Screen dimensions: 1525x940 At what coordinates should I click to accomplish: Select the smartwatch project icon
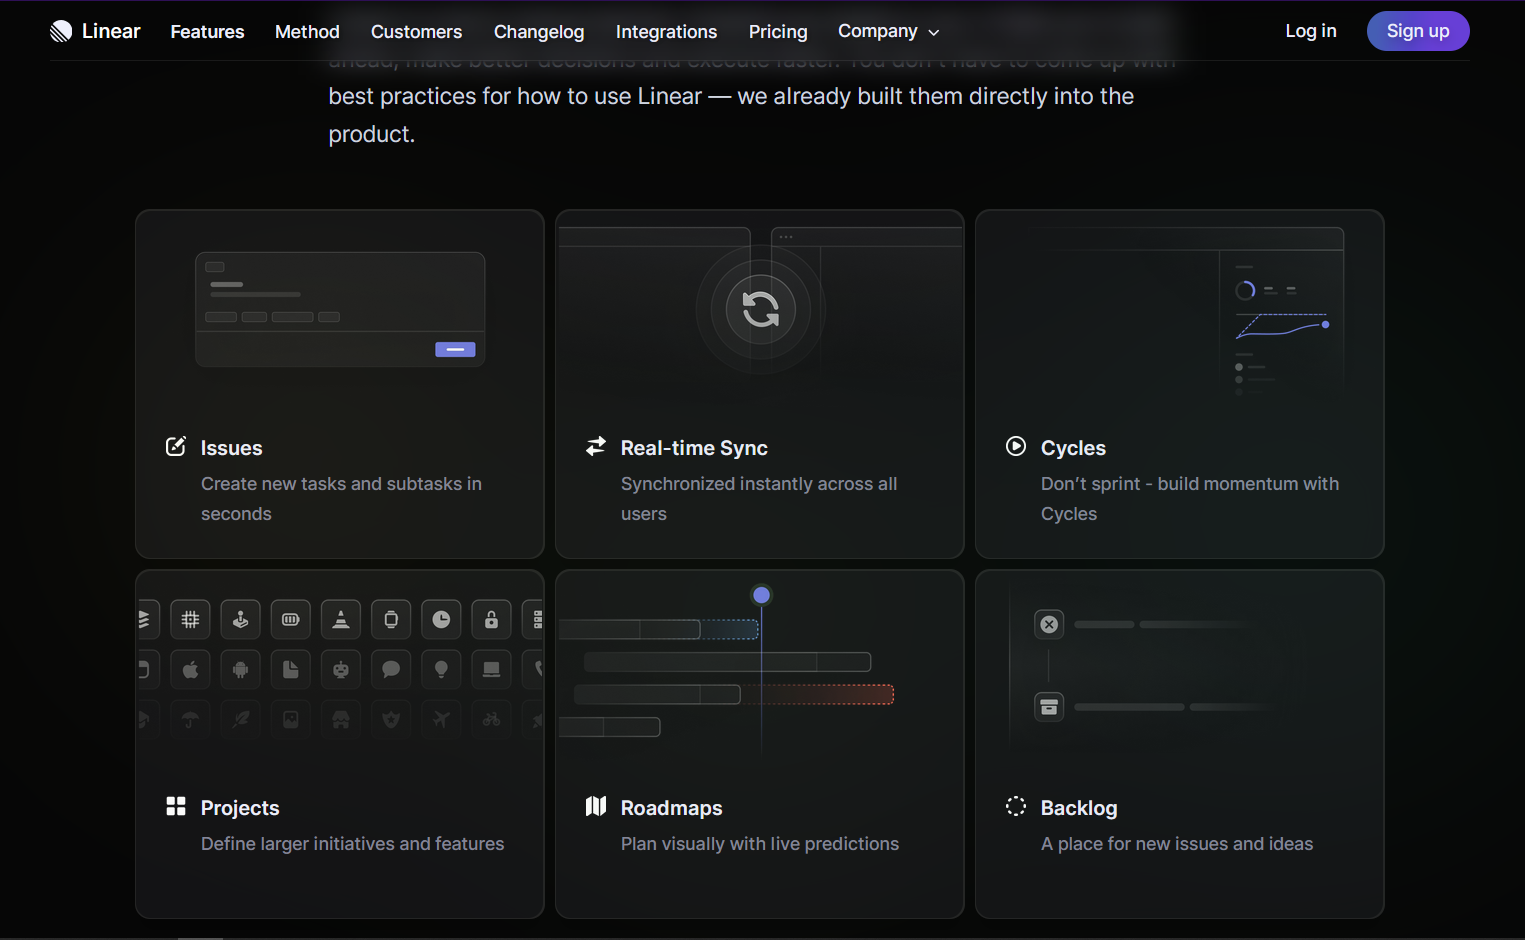click(x=391, y=620)
